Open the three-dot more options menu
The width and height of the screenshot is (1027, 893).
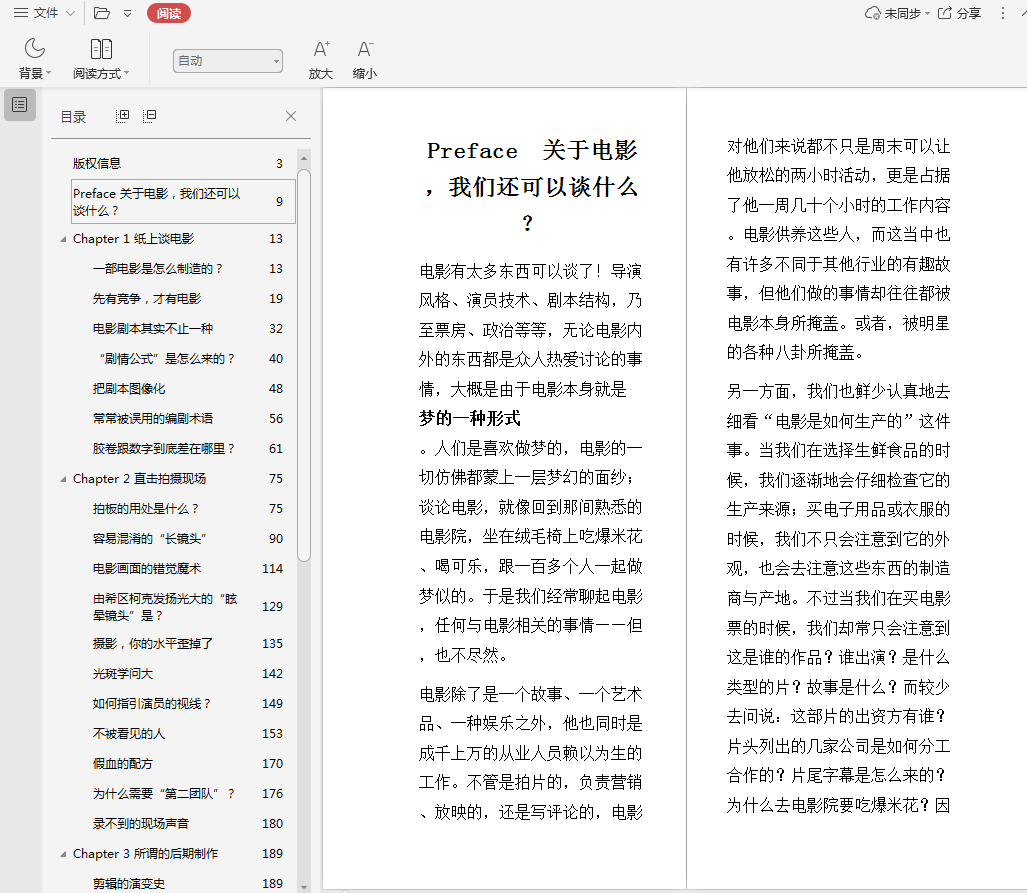[x=1003, y=13]
